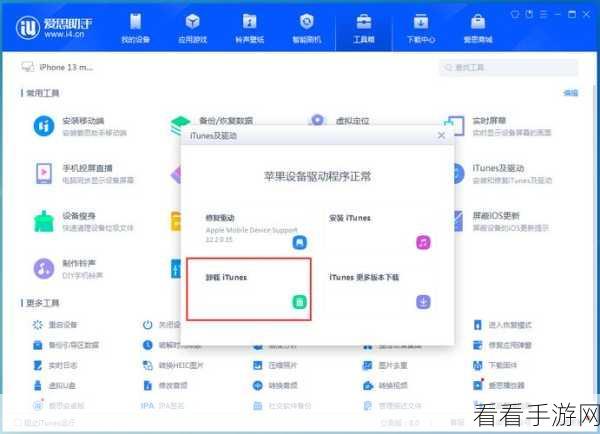This screenshot has width=600, height=434.
Task: Open 爱思商城 (i4 Store)
Action: (x=478, y=28)
